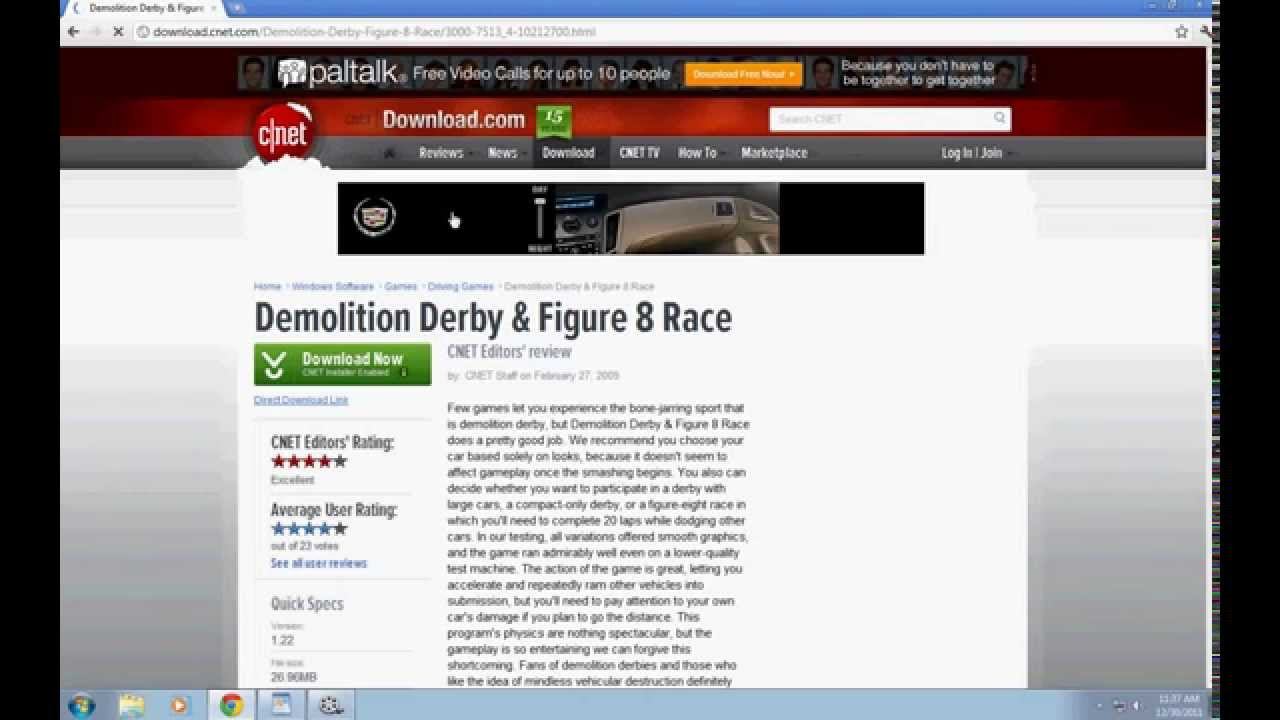Click the green Download Now button
The image size is (1280, 720).
coord(342,365)
